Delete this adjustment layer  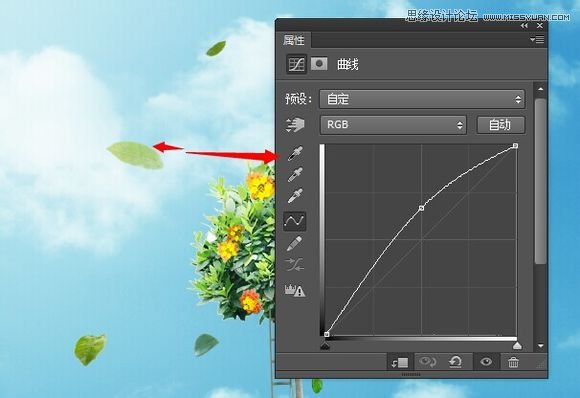point(513,362)
